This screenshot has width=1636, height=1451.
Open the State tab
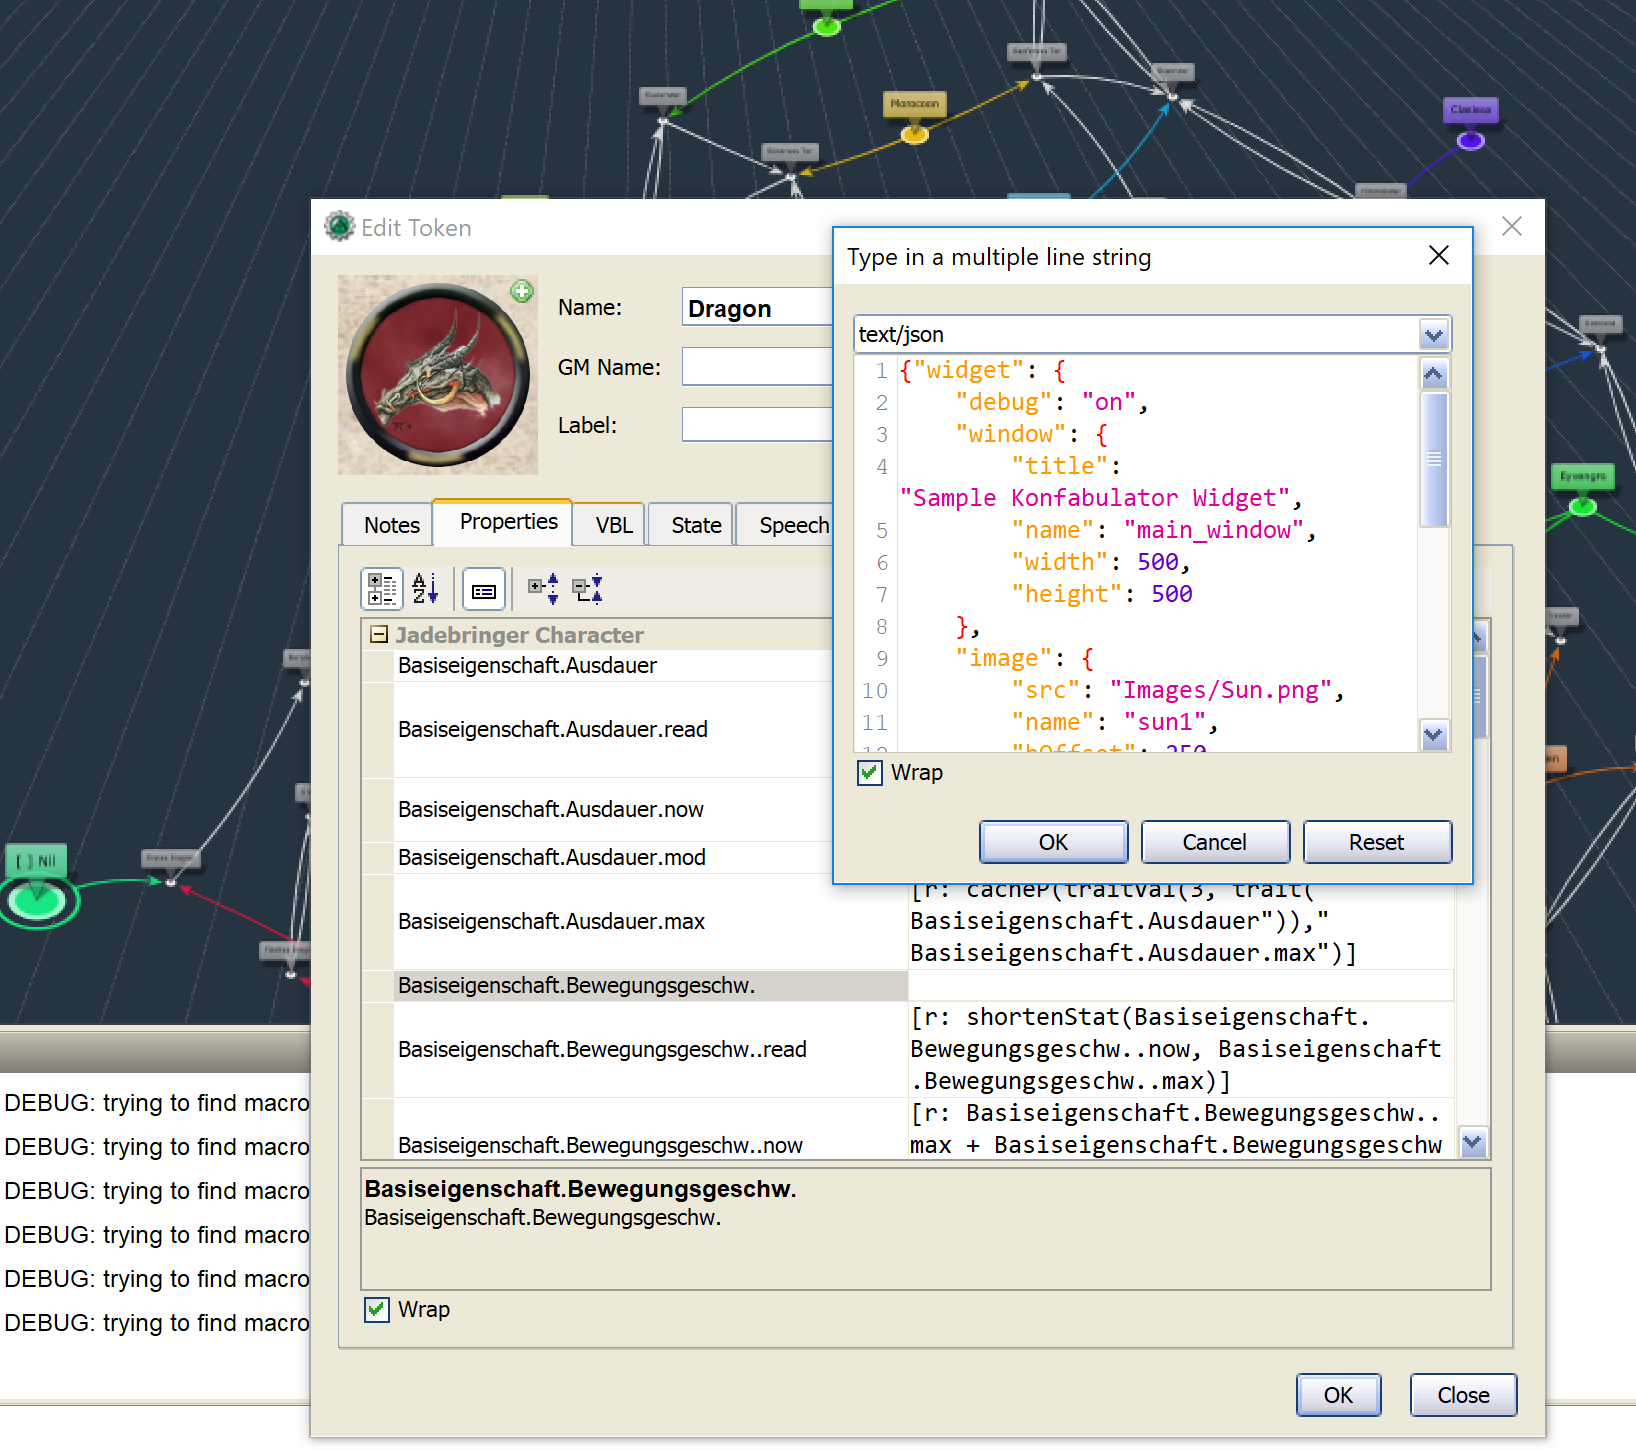click(690, 524)
